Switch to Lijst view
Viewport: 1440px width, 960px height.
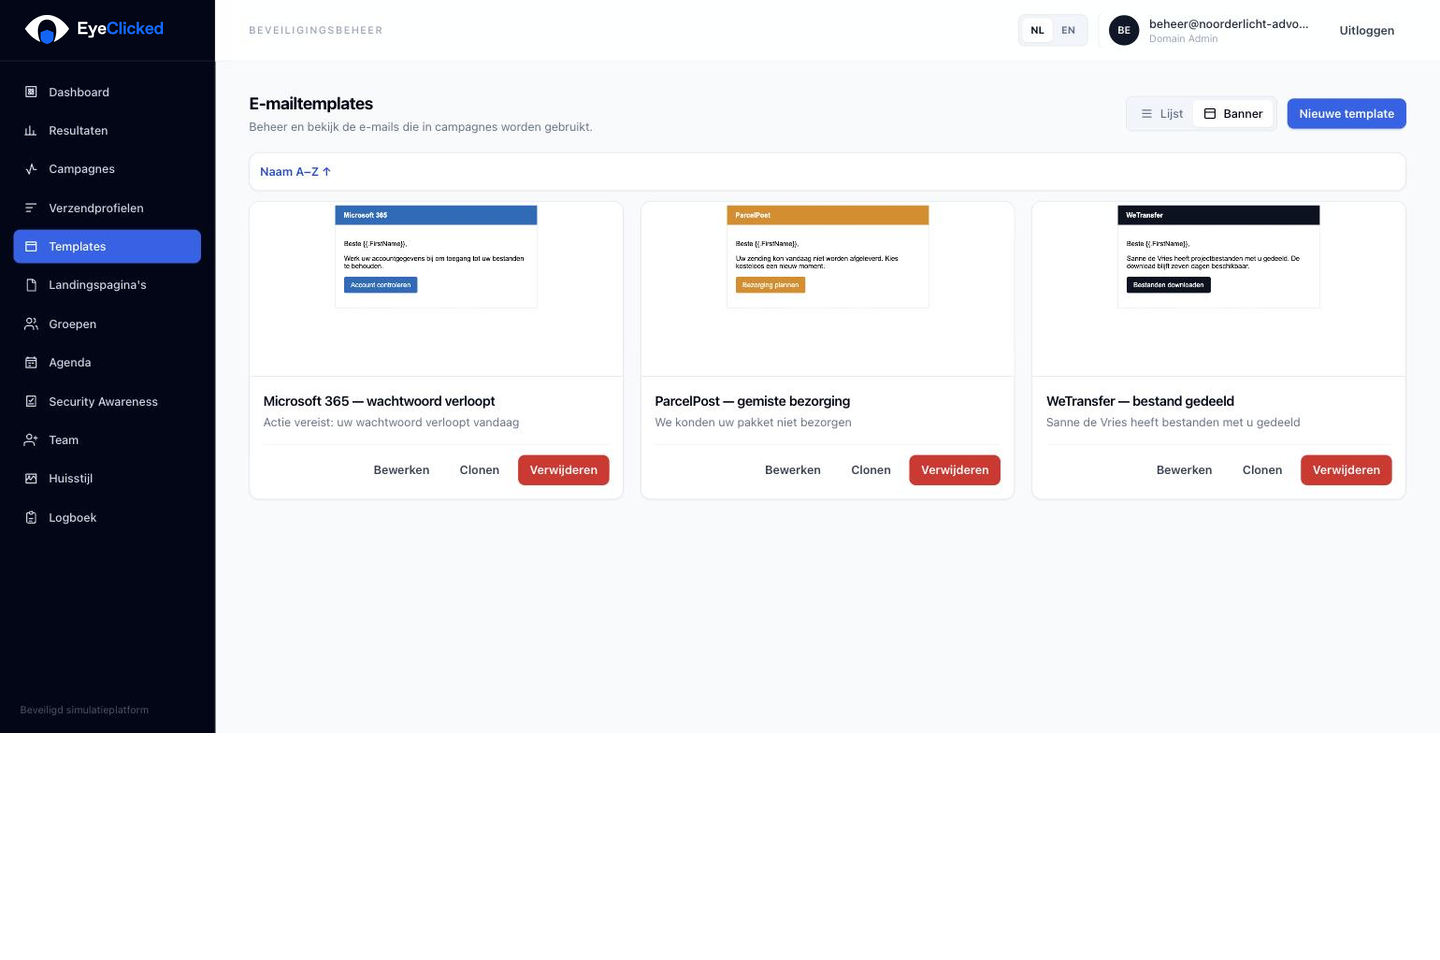(x=1162, y=114)
